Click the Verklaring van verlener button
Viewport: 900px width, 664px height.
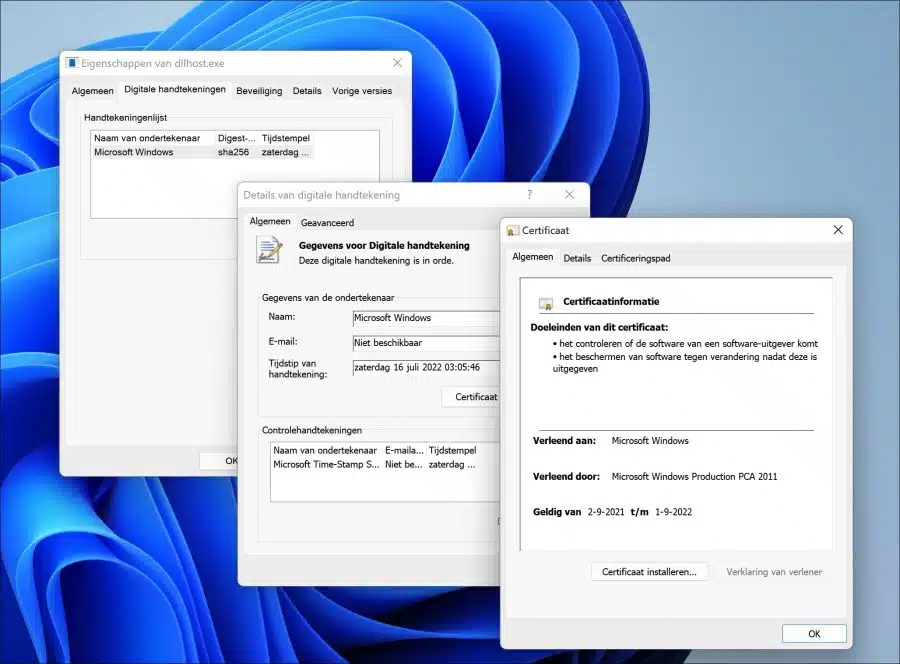point(774,572)
